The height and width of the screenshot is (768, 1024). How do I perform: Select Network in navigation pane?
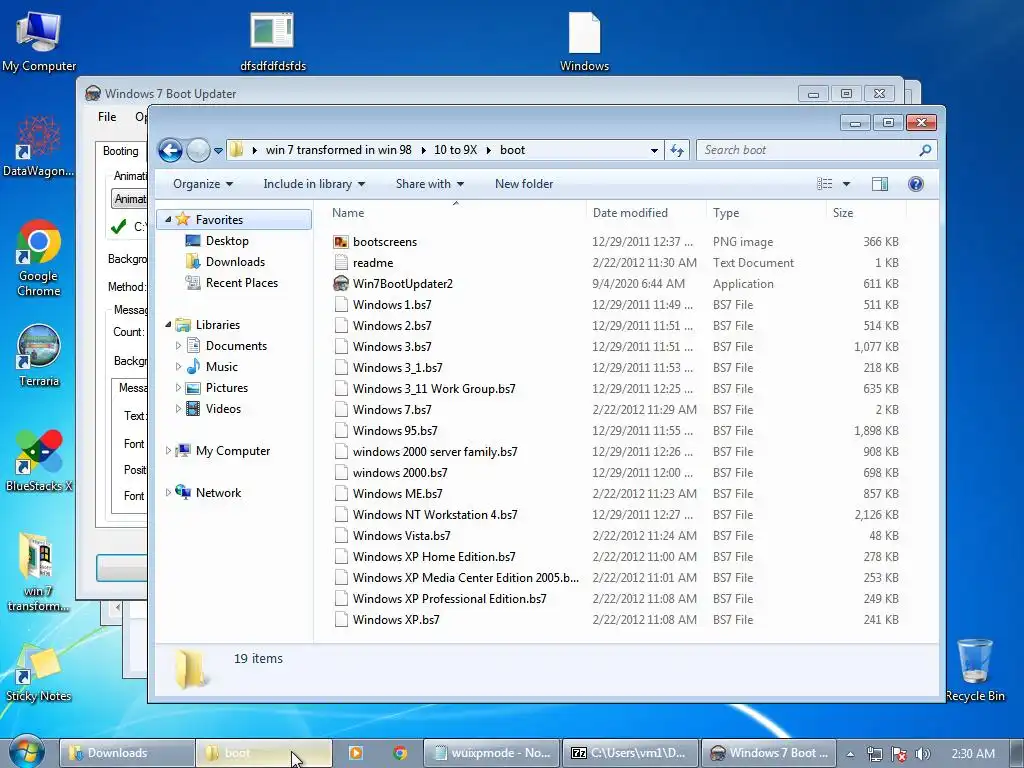pyautogui.click(x=218, y=493)
